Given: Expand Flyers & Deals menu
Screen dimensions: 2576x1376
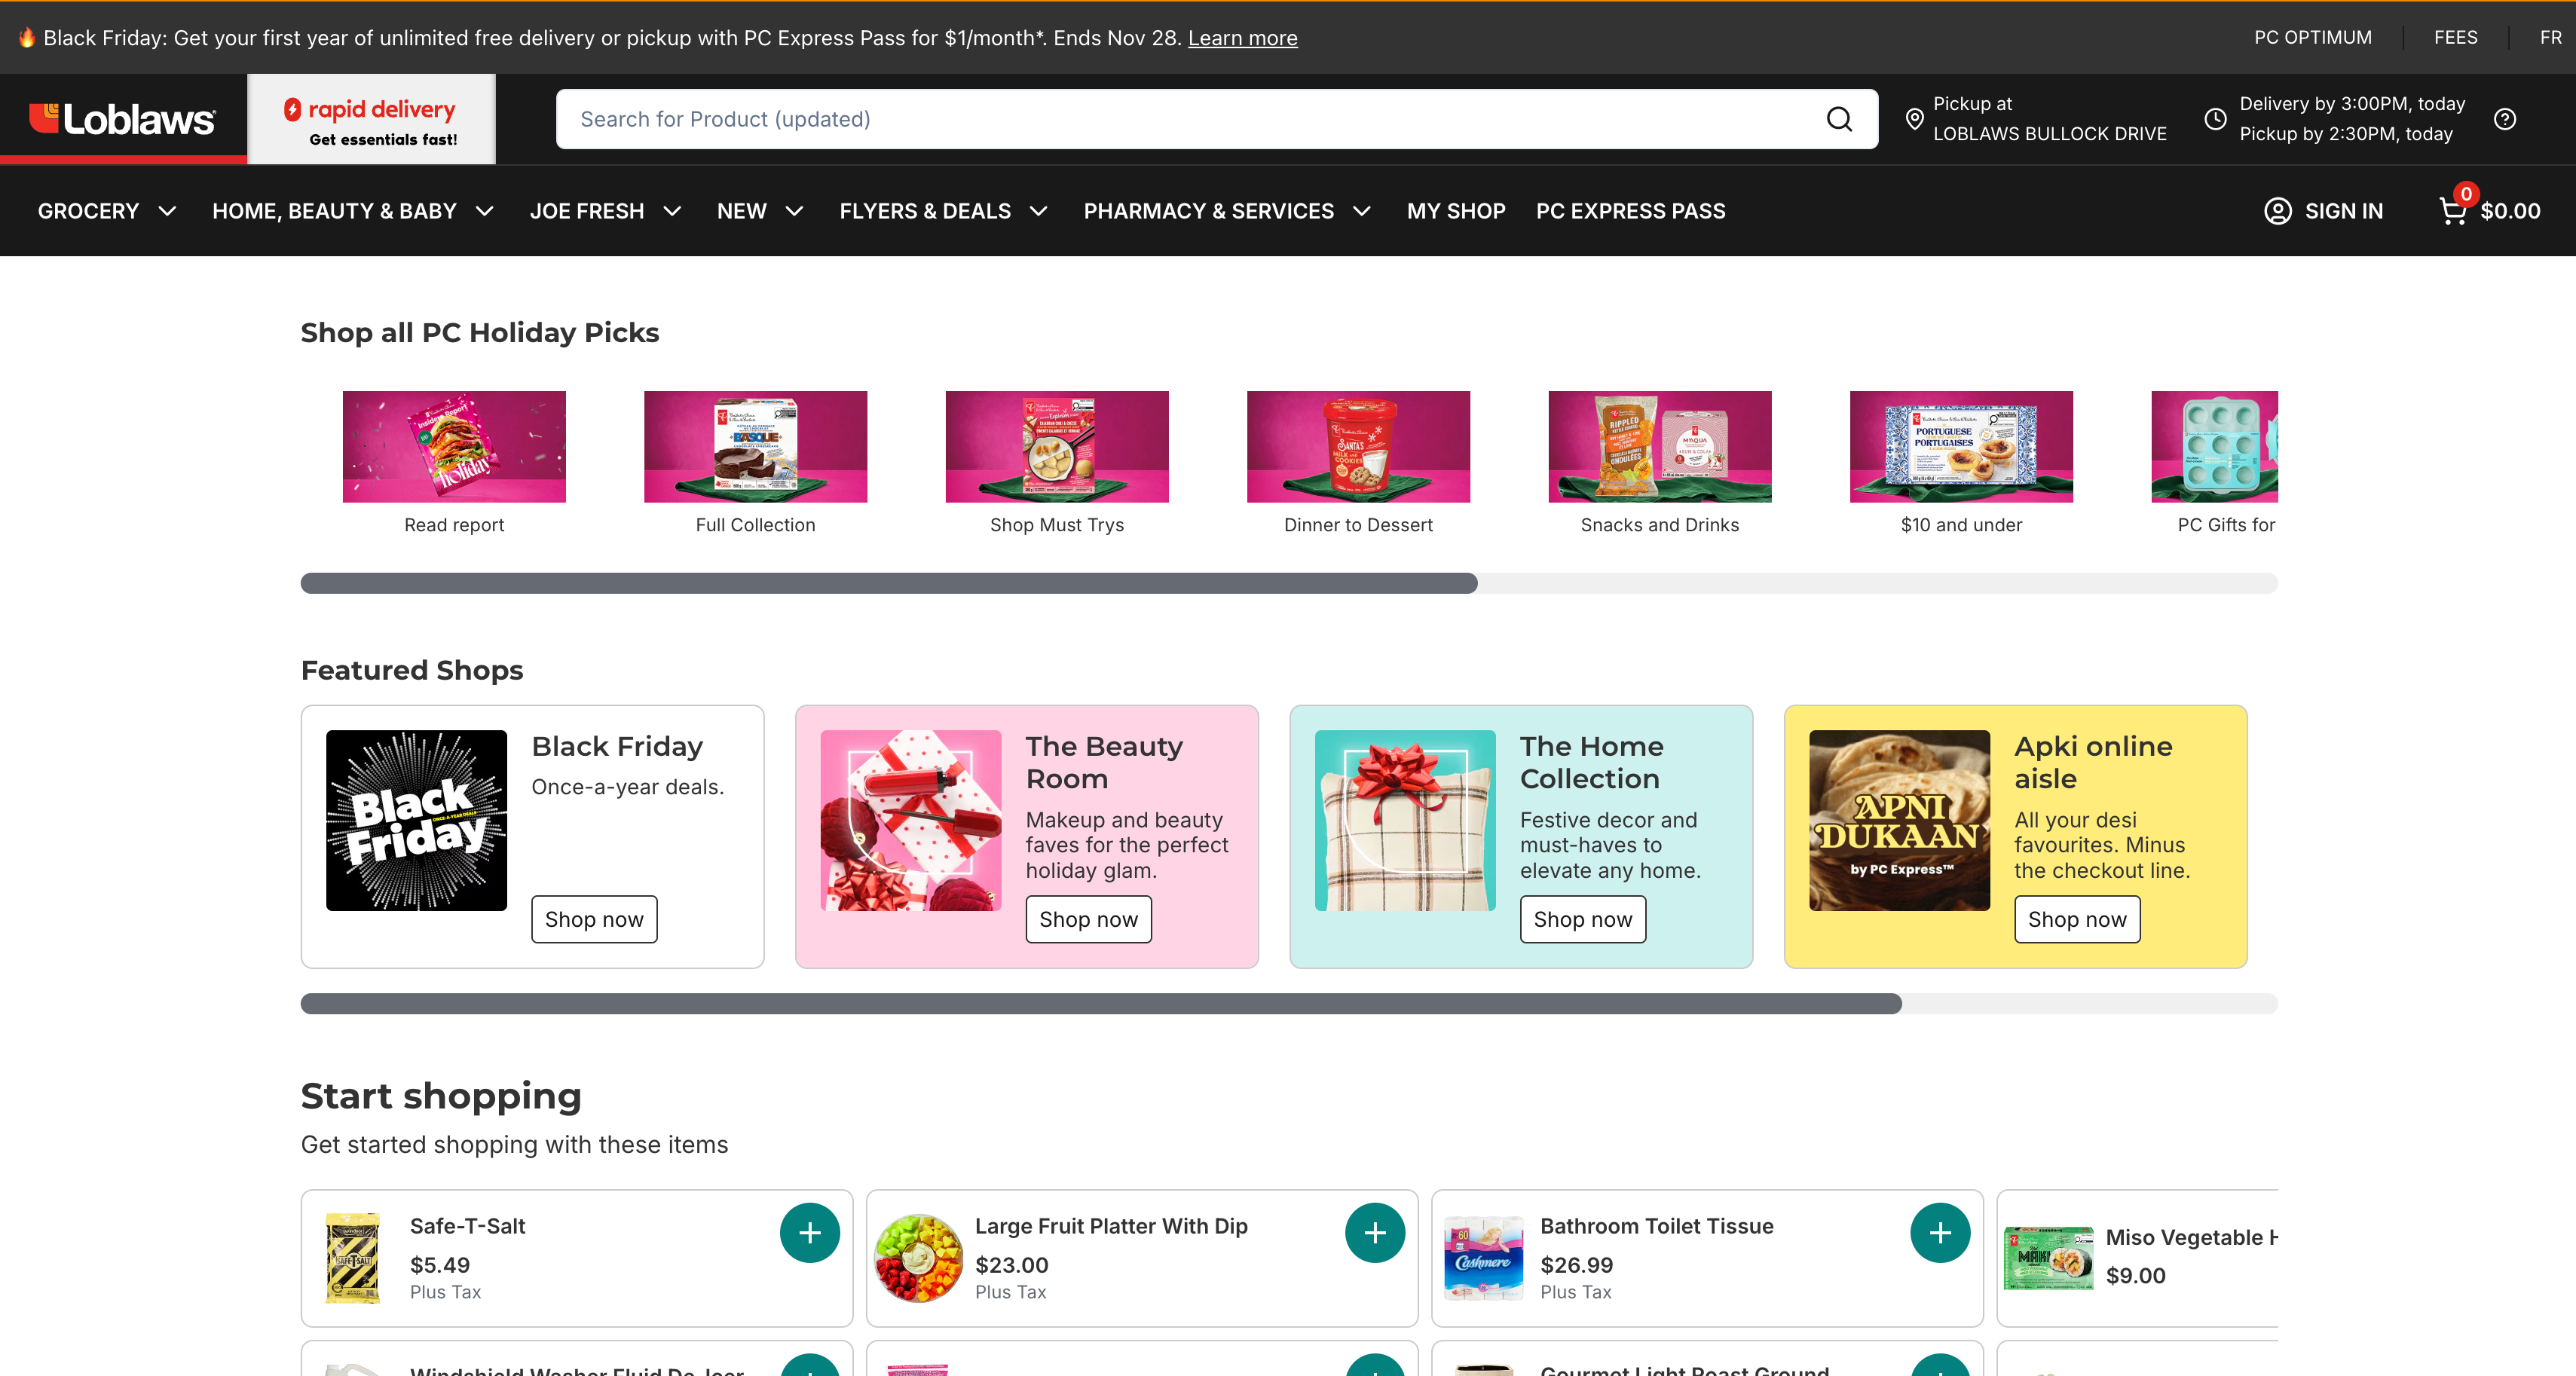Looking at the screenshot, I should [x=944, y=211].
